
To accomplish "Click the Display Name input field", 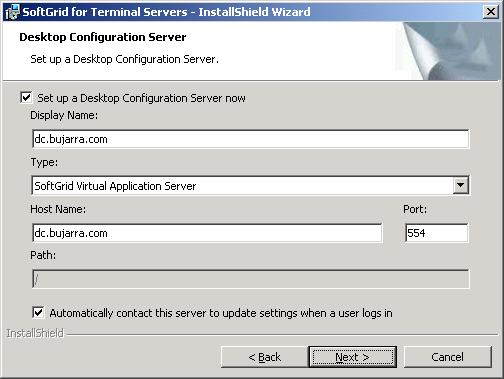I will tap(250, 139).
